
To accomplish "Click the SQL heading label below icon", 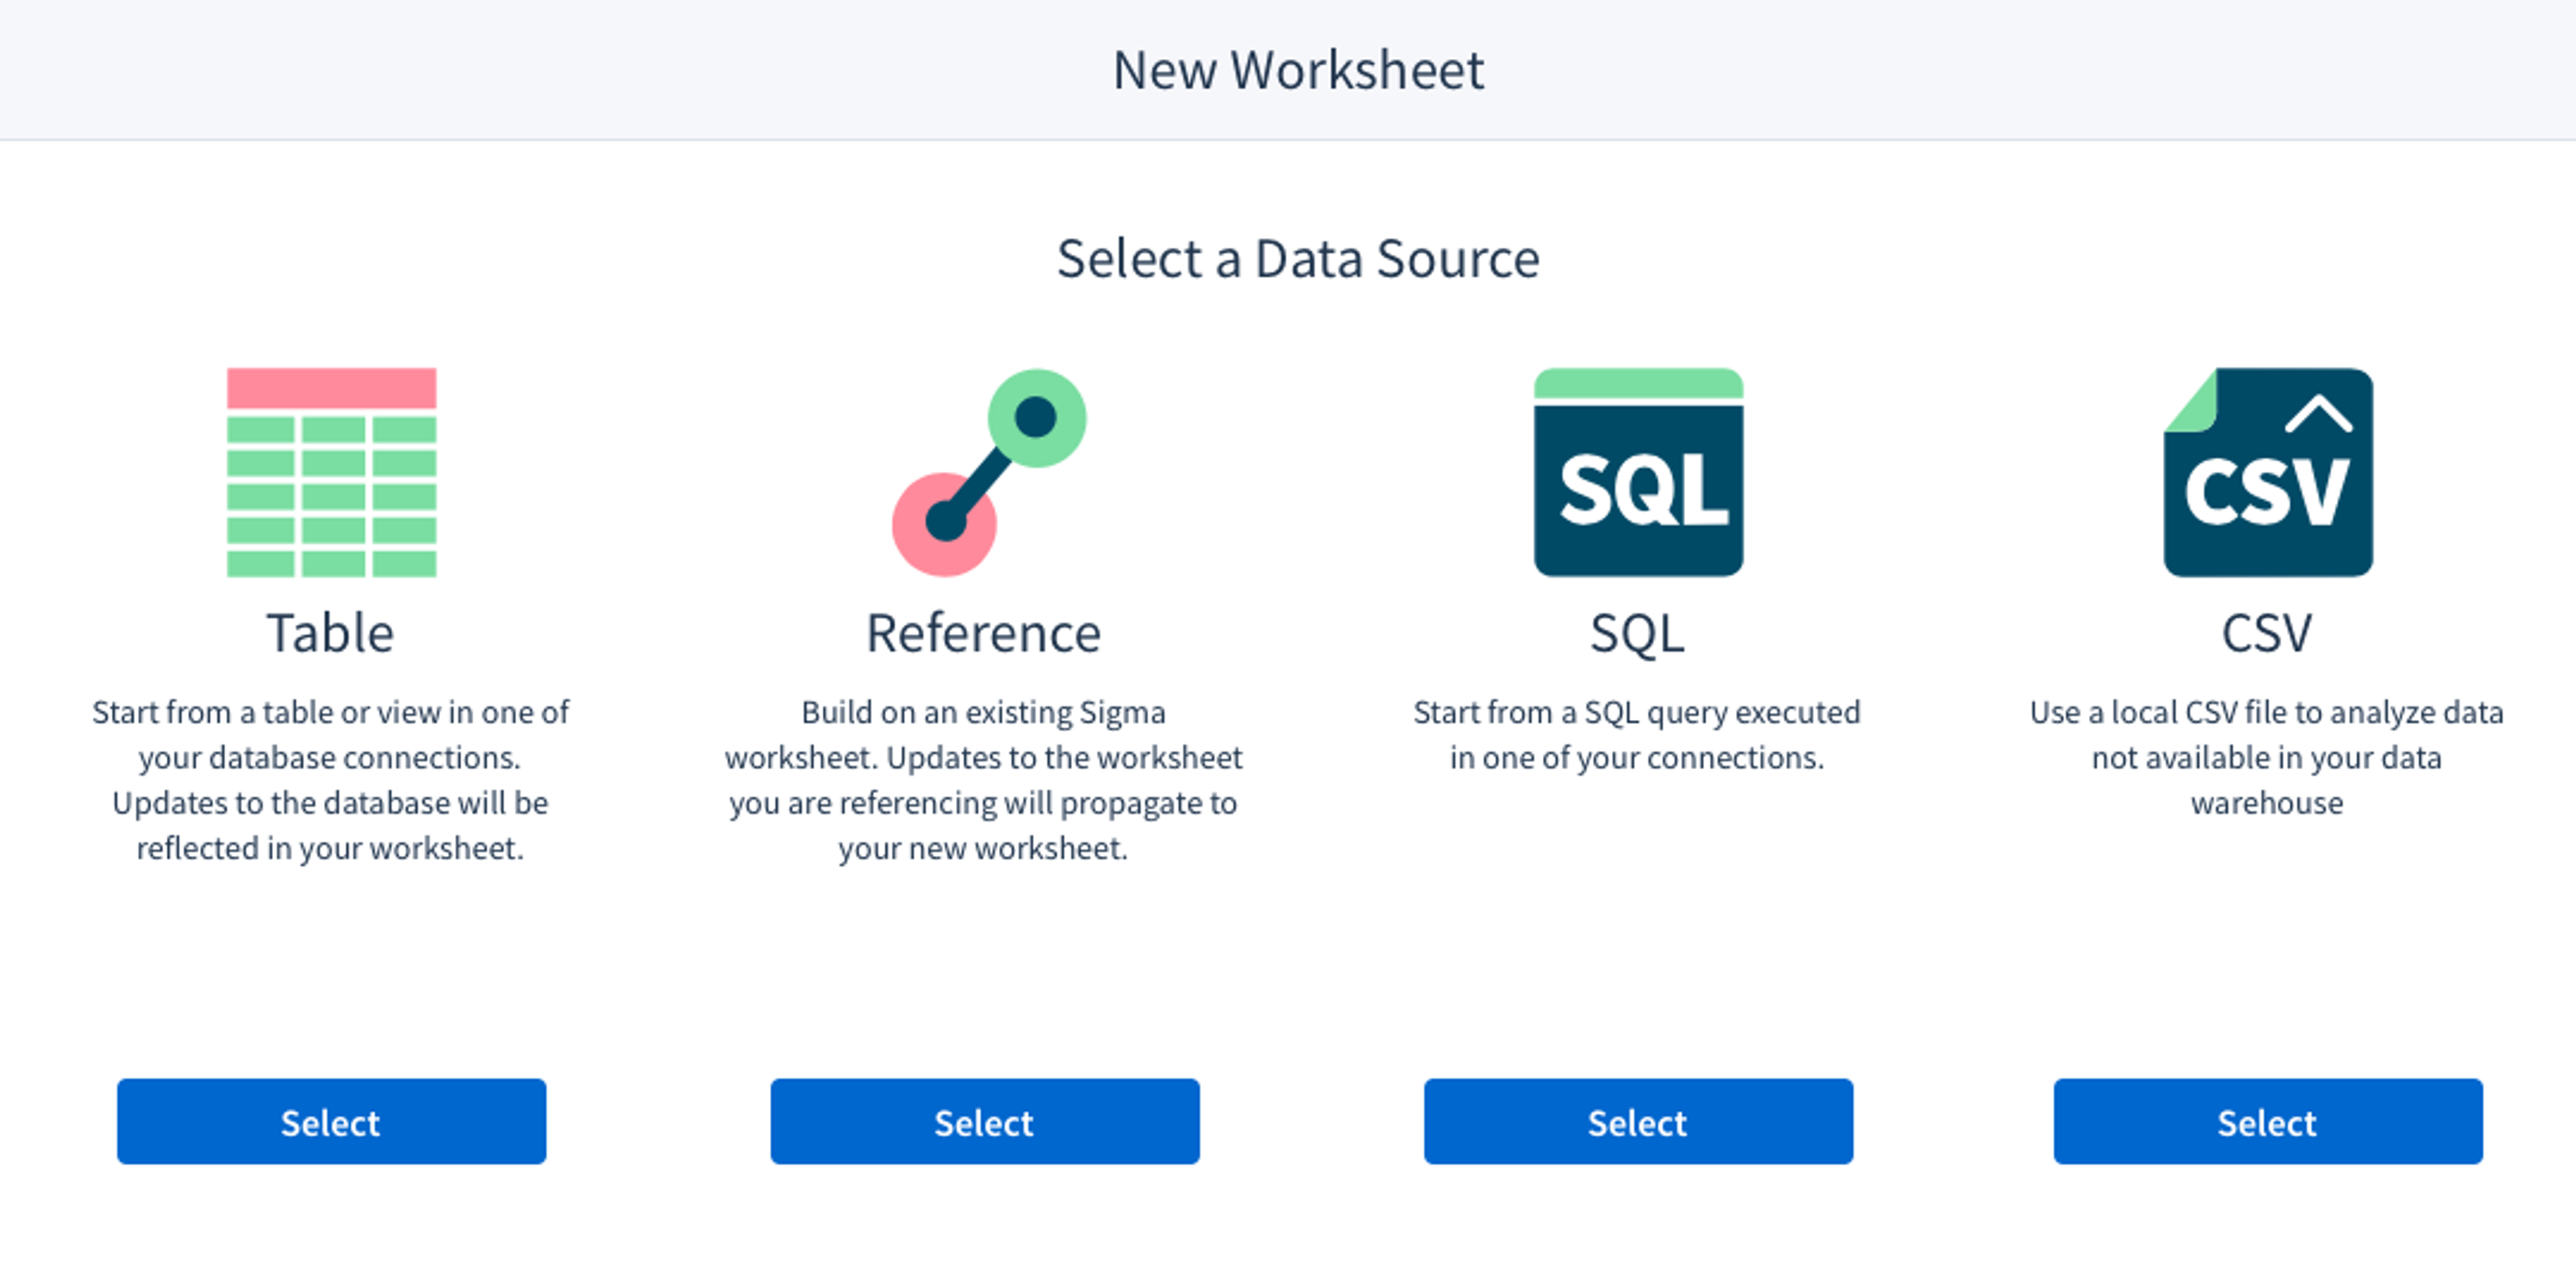I will pyautogui.click(x=1637, y=633).
